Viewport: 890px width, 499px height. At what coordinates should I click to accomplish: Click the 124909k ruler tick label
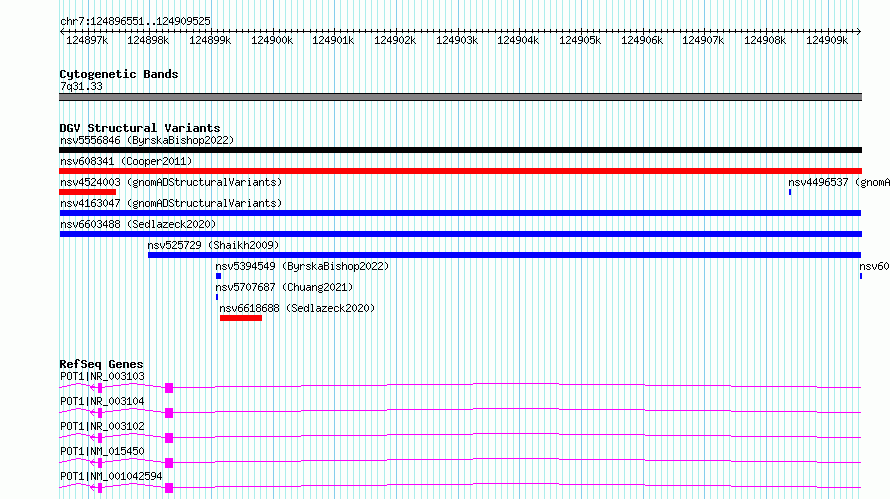tap(827, 40)
